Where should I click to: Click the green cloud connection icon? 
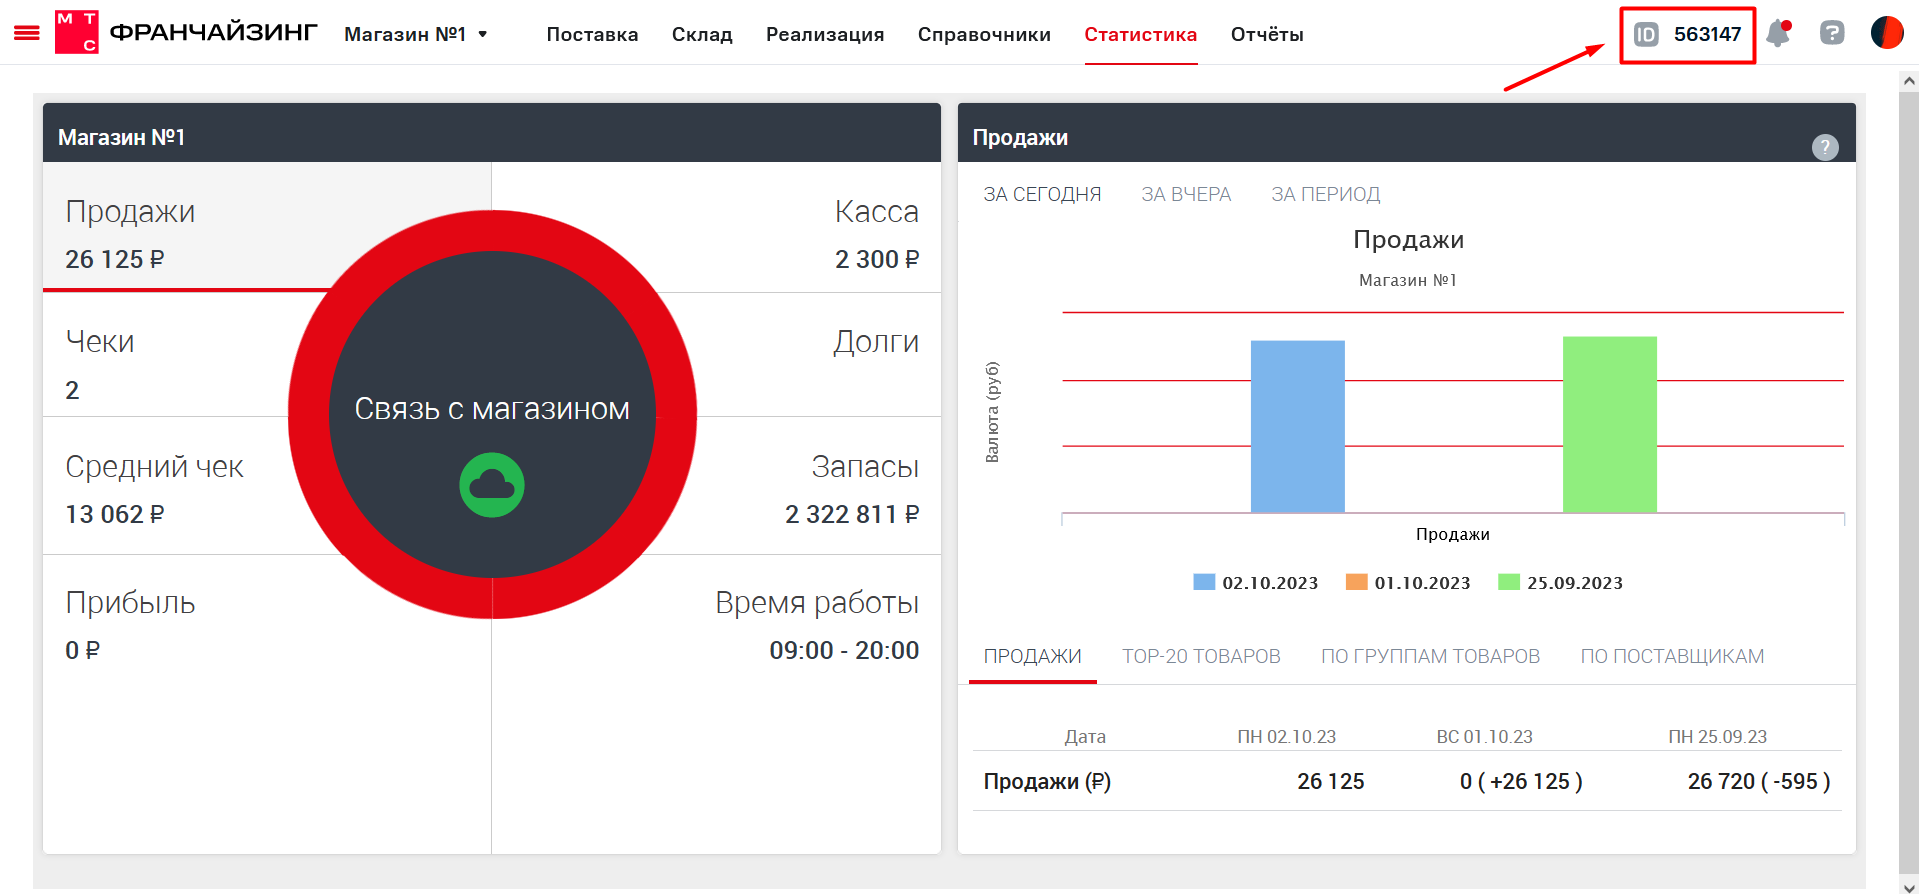pos(492,485)
